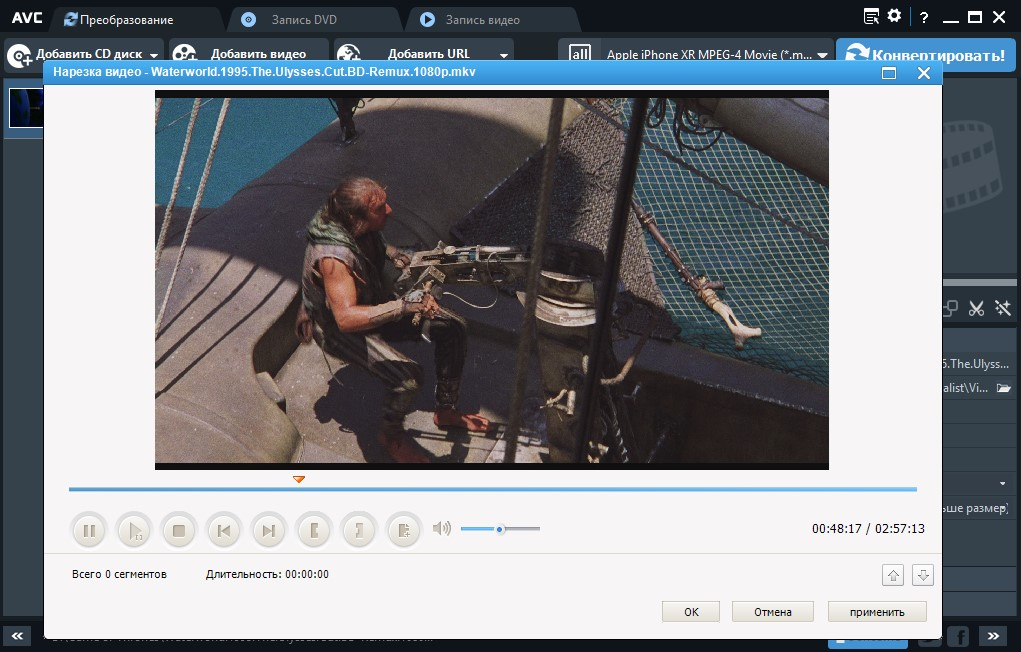1021x652 pixels.
Task: Click the All profiles device icon
Action: [x=580, y=53]
